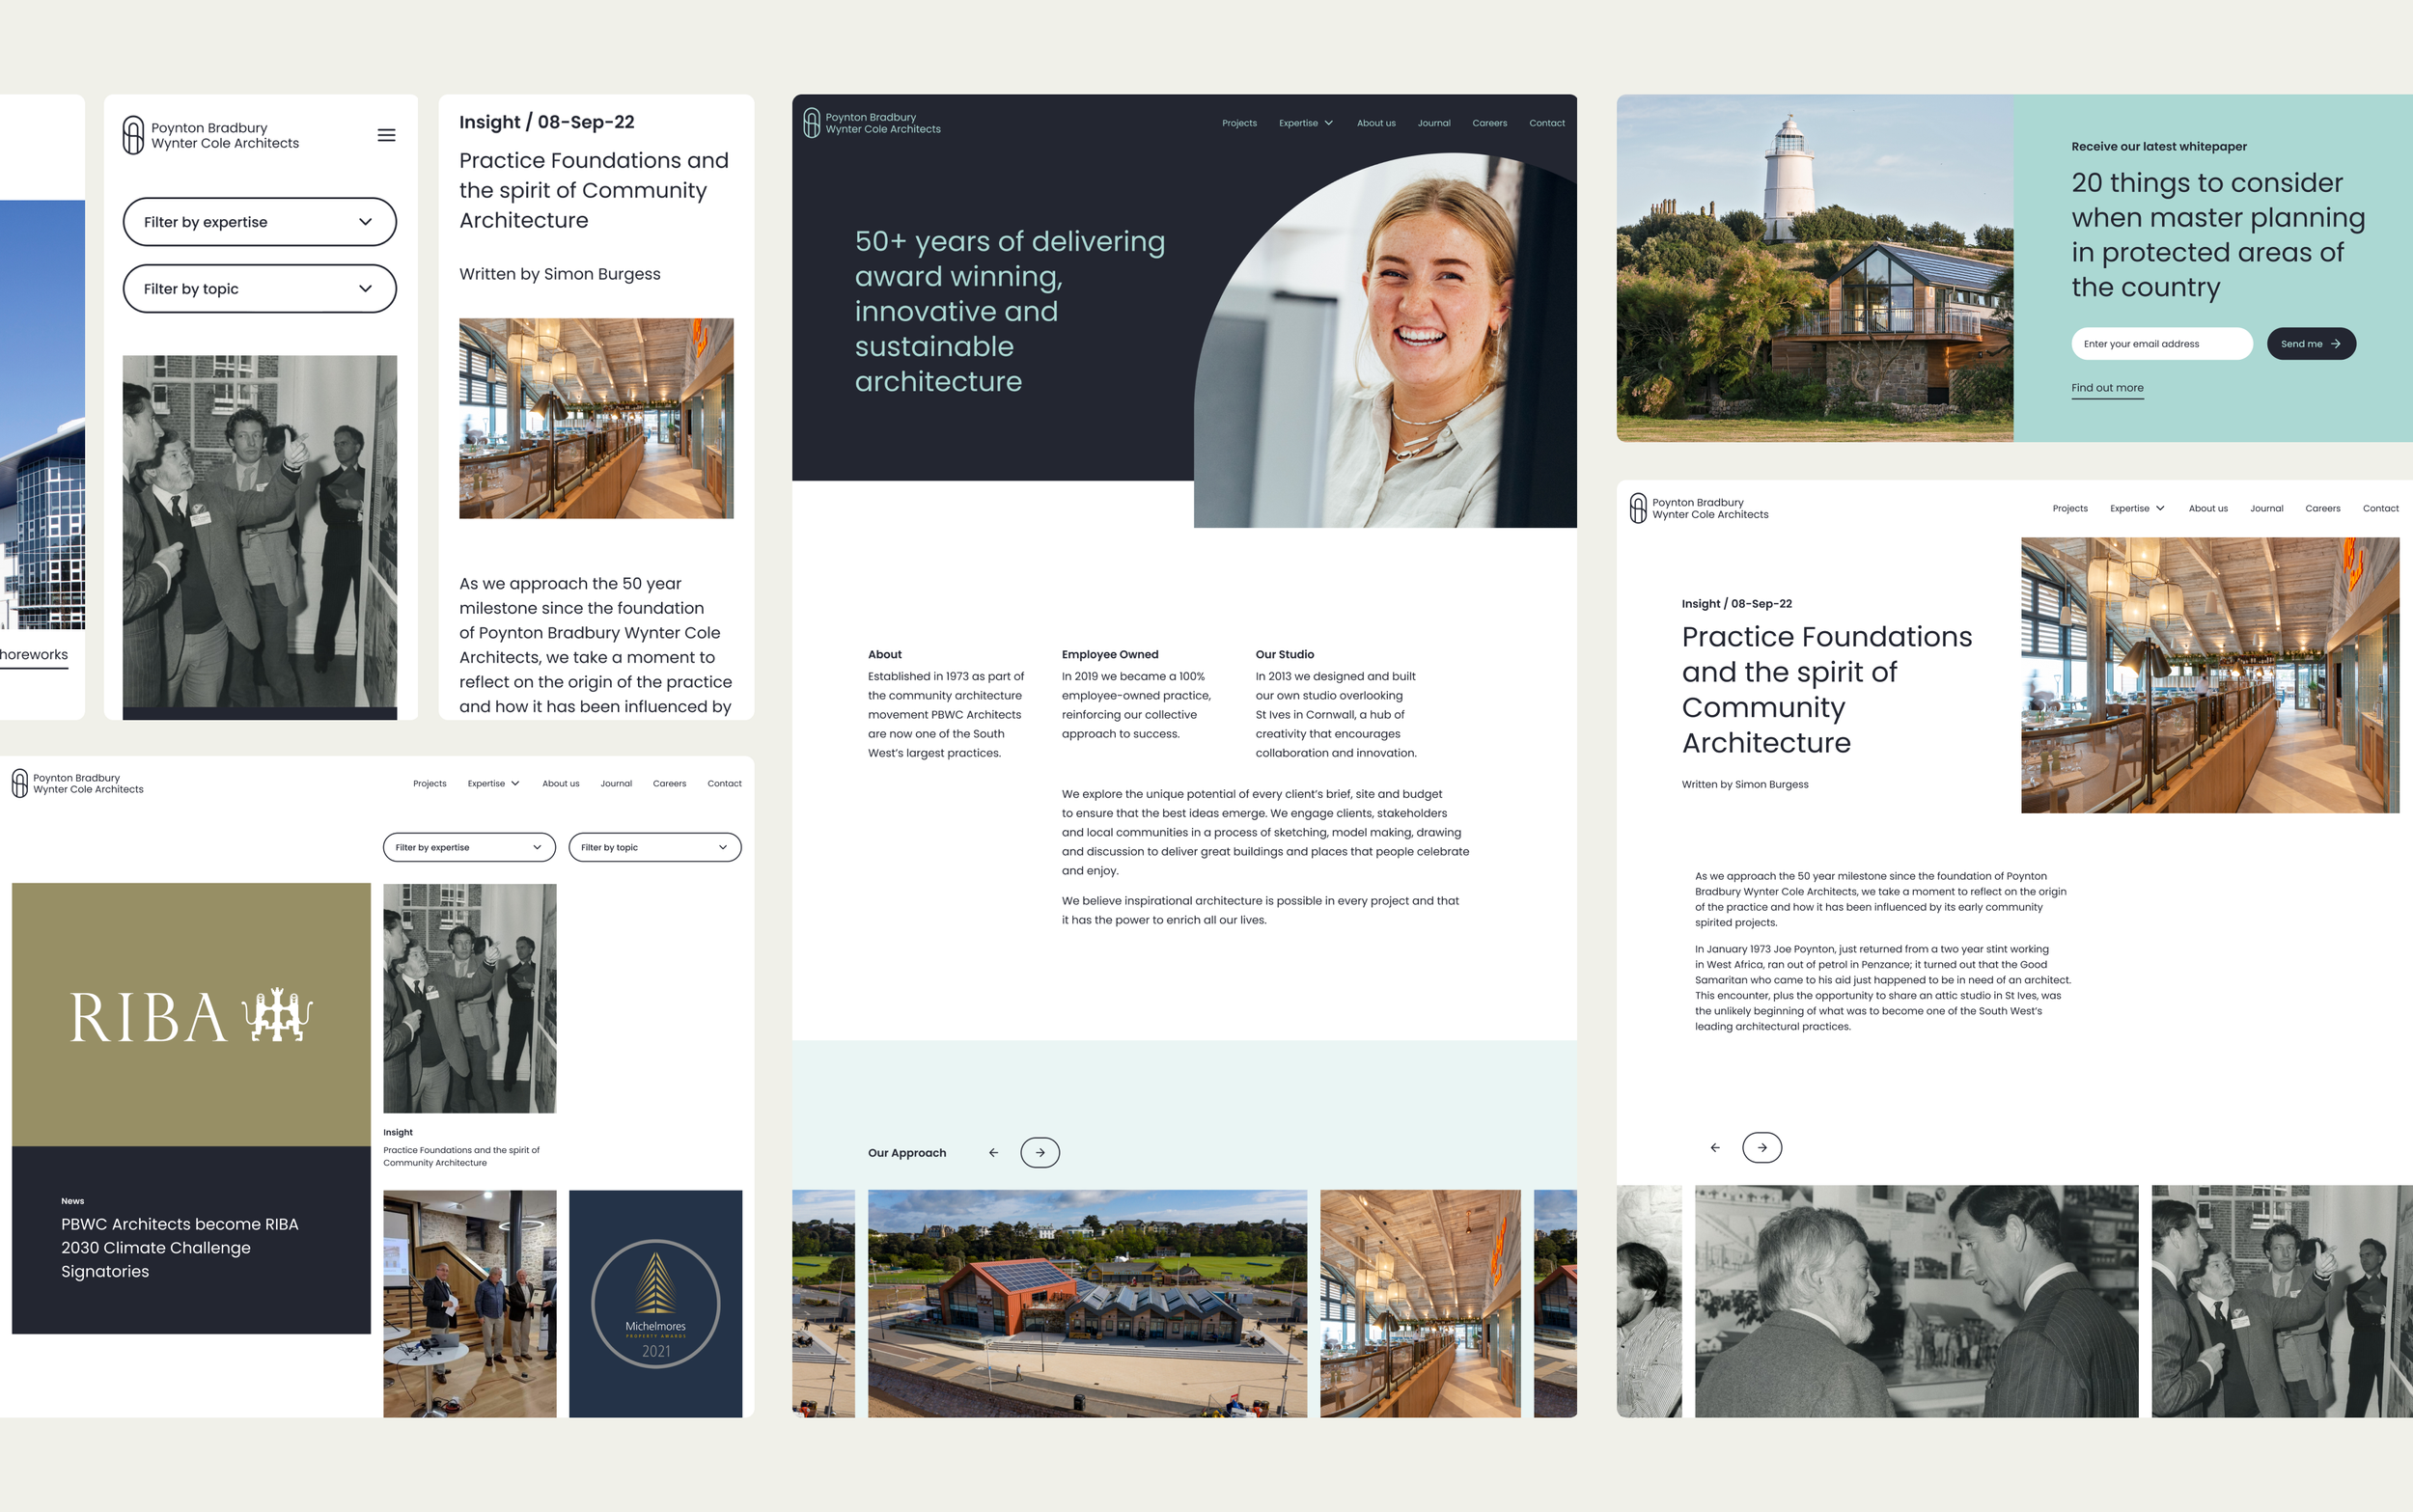Click logo icon in dark hero header
The height and width of the screenshot is (1512, 2413).
[811, 122]
